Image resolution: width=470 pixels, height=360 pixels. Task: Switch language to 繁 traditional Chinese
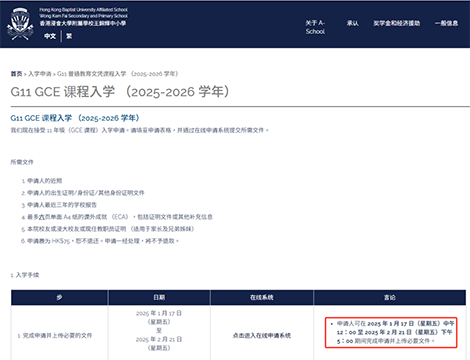[69, 36]
